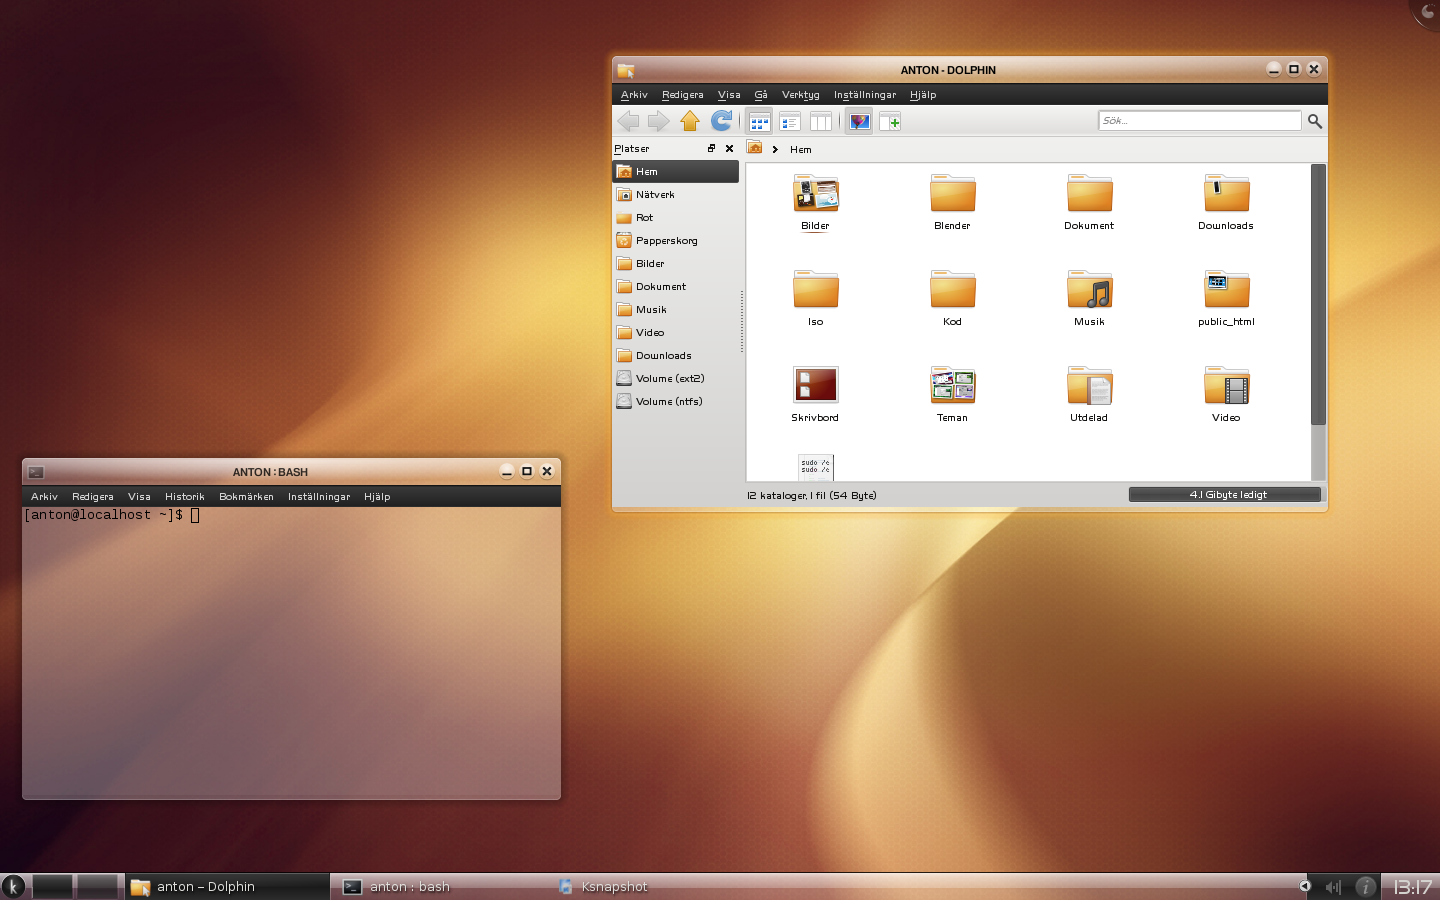This screenshot has height=900, width=1440.
Task: Select Musik in the Platser sidebar
Action: tap(676, 310)
